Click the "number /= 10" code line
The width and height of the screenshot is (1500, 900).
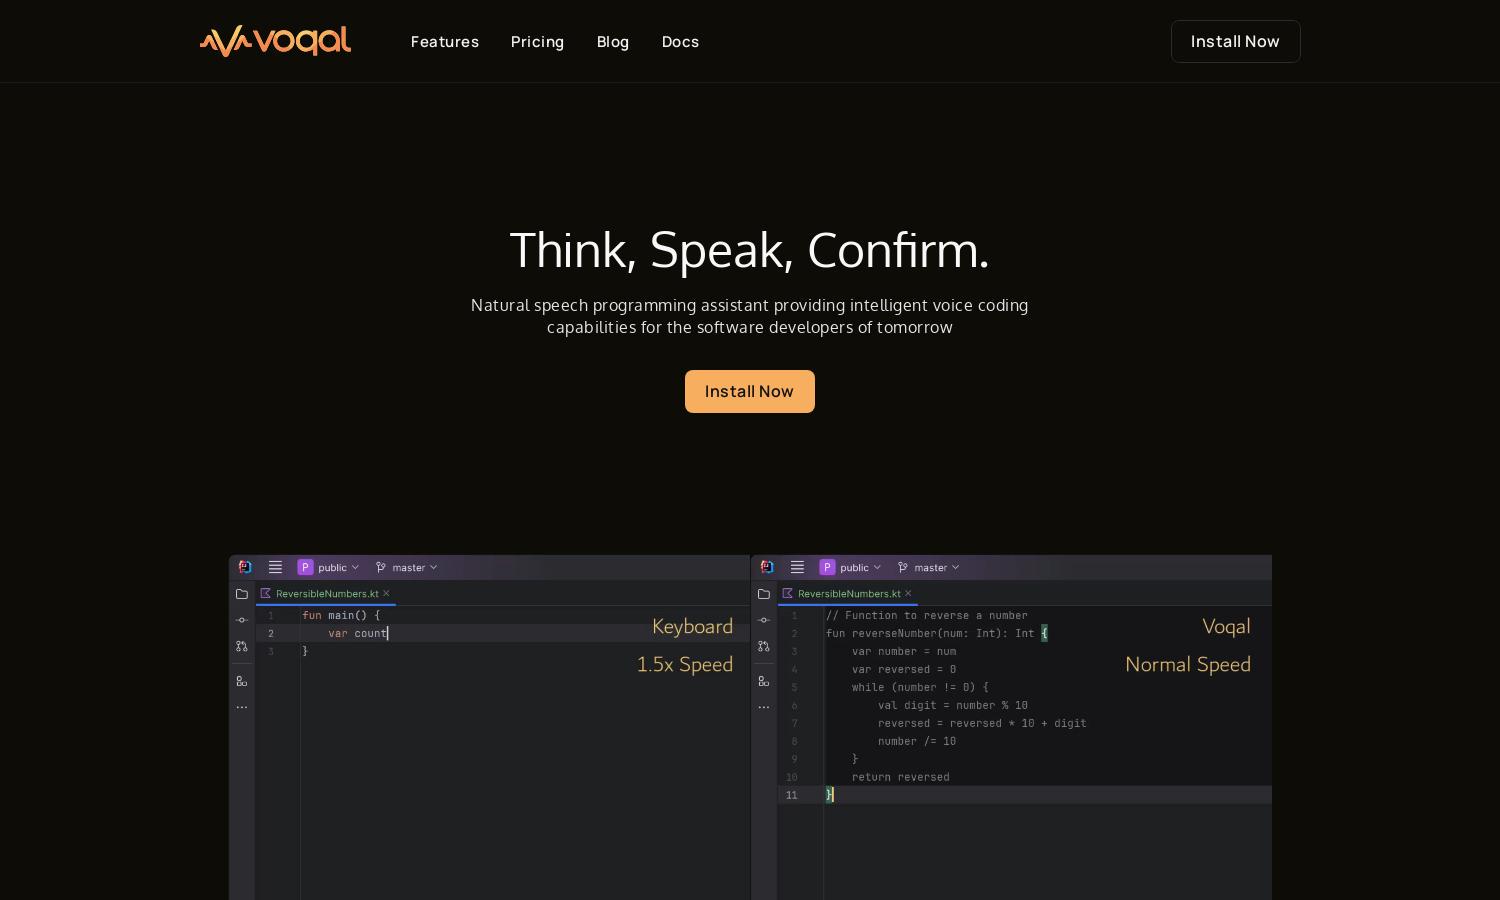917,741
